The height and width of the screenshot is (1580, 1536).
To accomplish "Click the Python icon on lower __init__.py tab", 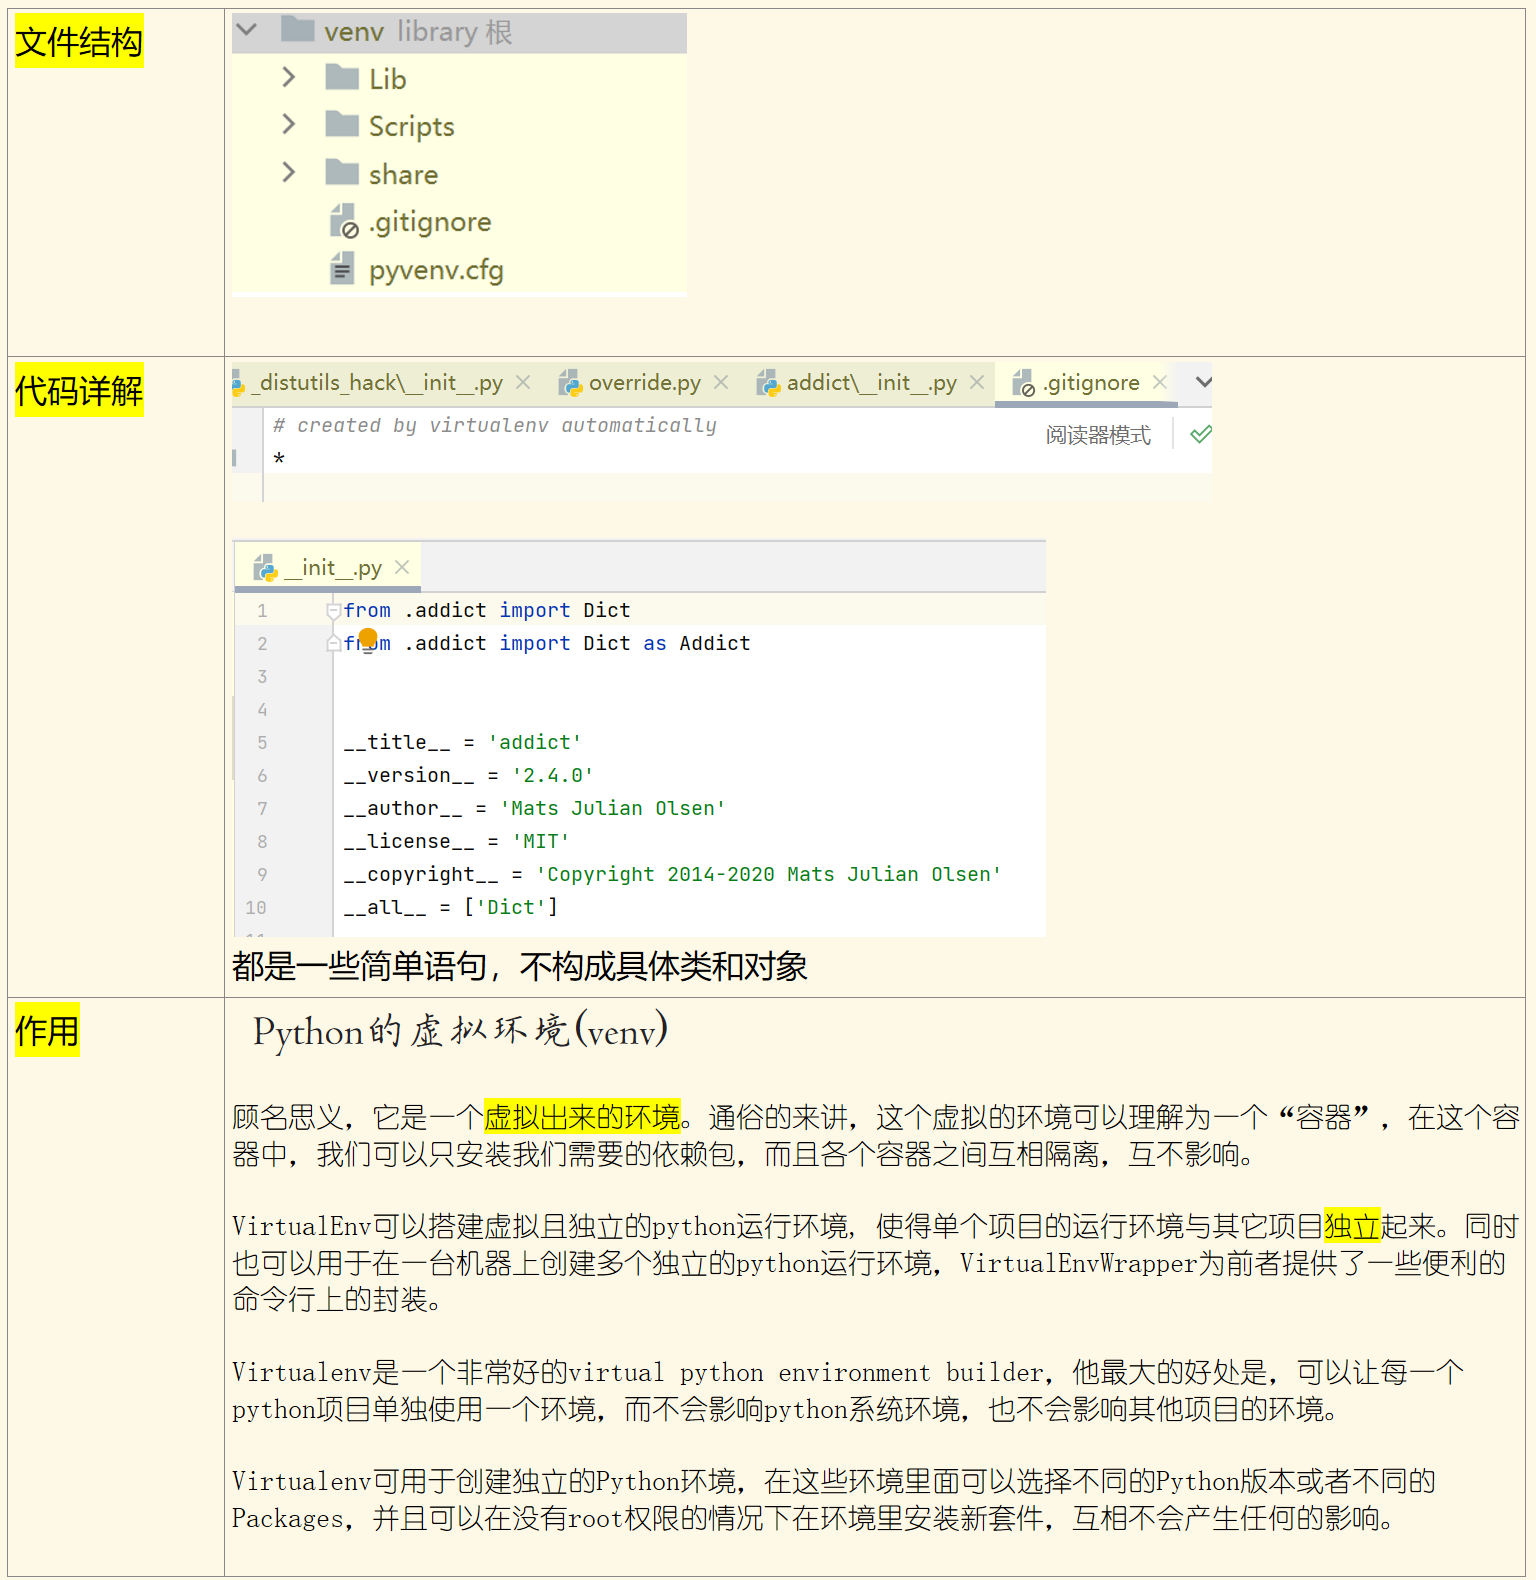I will coord(265,568).
